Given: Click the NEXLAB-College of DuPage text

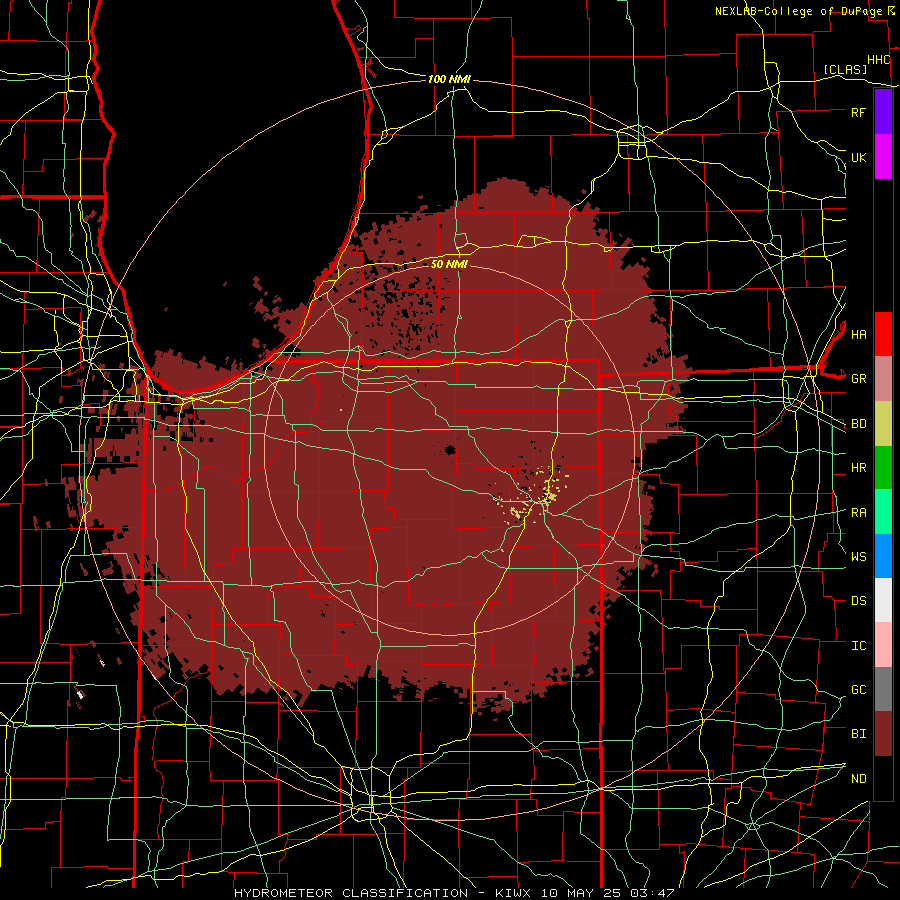Looking at the screenshot, I should 799,11.
